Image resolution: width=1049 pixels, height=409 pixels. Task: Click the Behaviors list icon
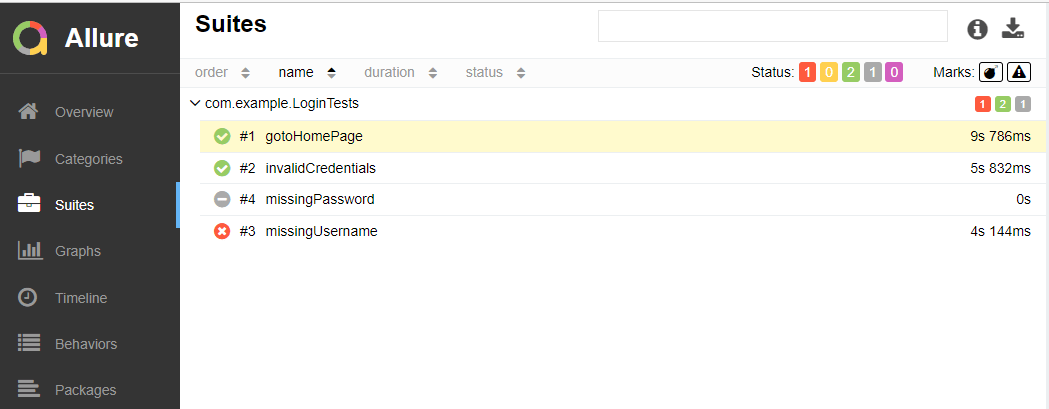pos(30,343)
